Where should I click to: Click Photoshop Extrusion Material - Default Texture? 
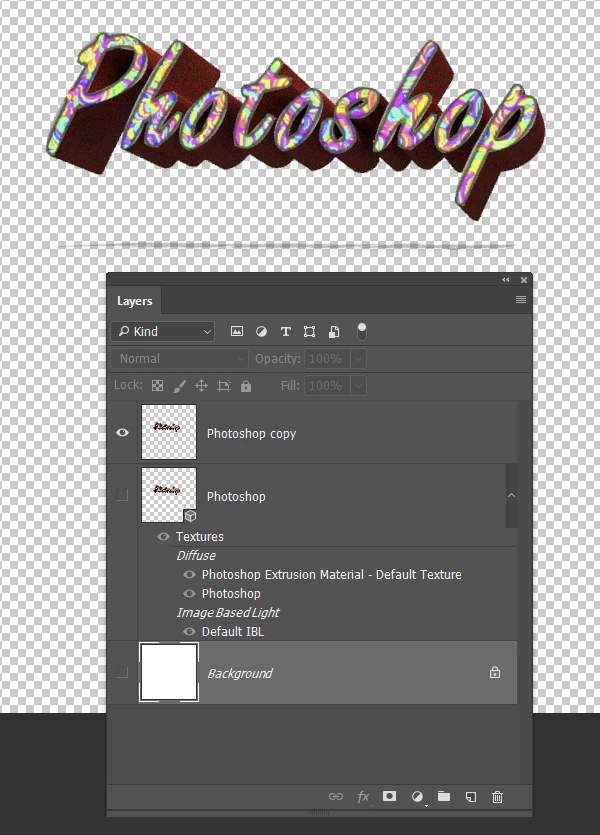click(331, 575)
